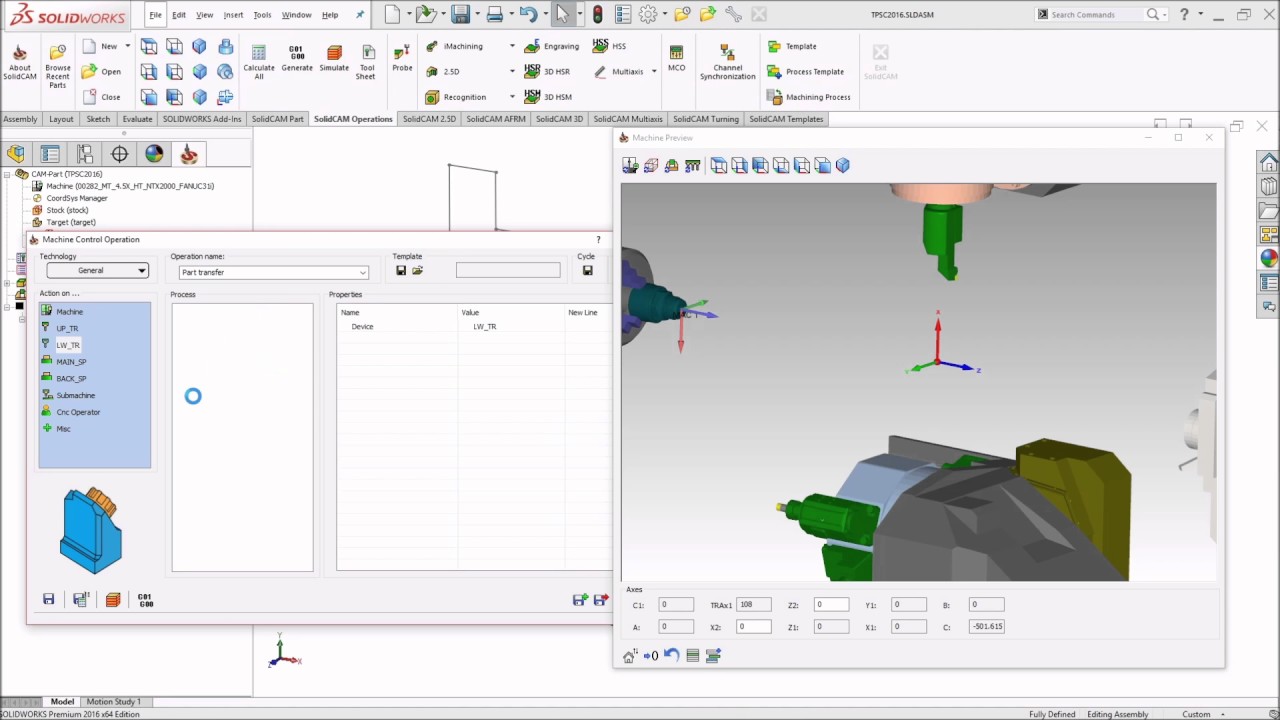The width and height of the screenshot is (1280, 720).
Task: Open Tool Sheet in the ribbon
Action: 367,62
